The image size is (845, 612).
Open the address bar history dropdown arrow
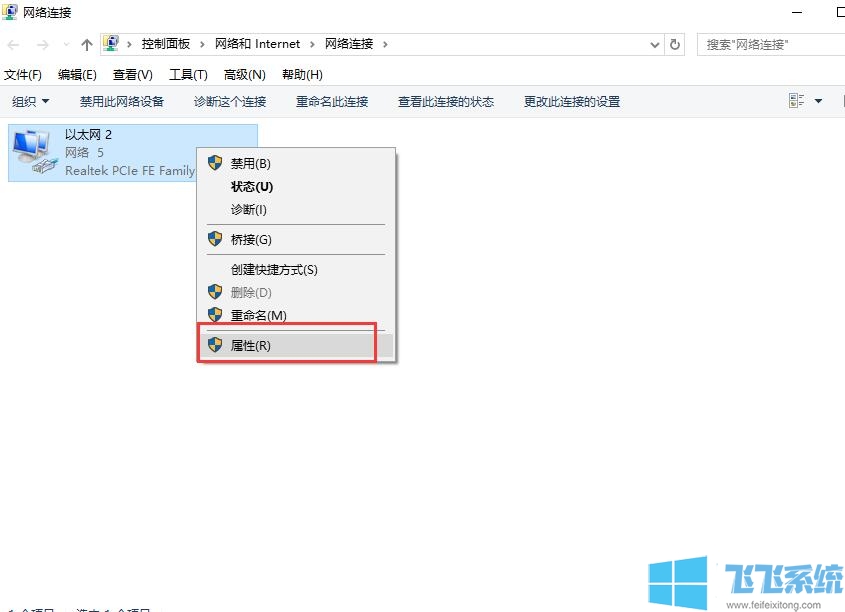pyautogui.click(x=655, y=44)
